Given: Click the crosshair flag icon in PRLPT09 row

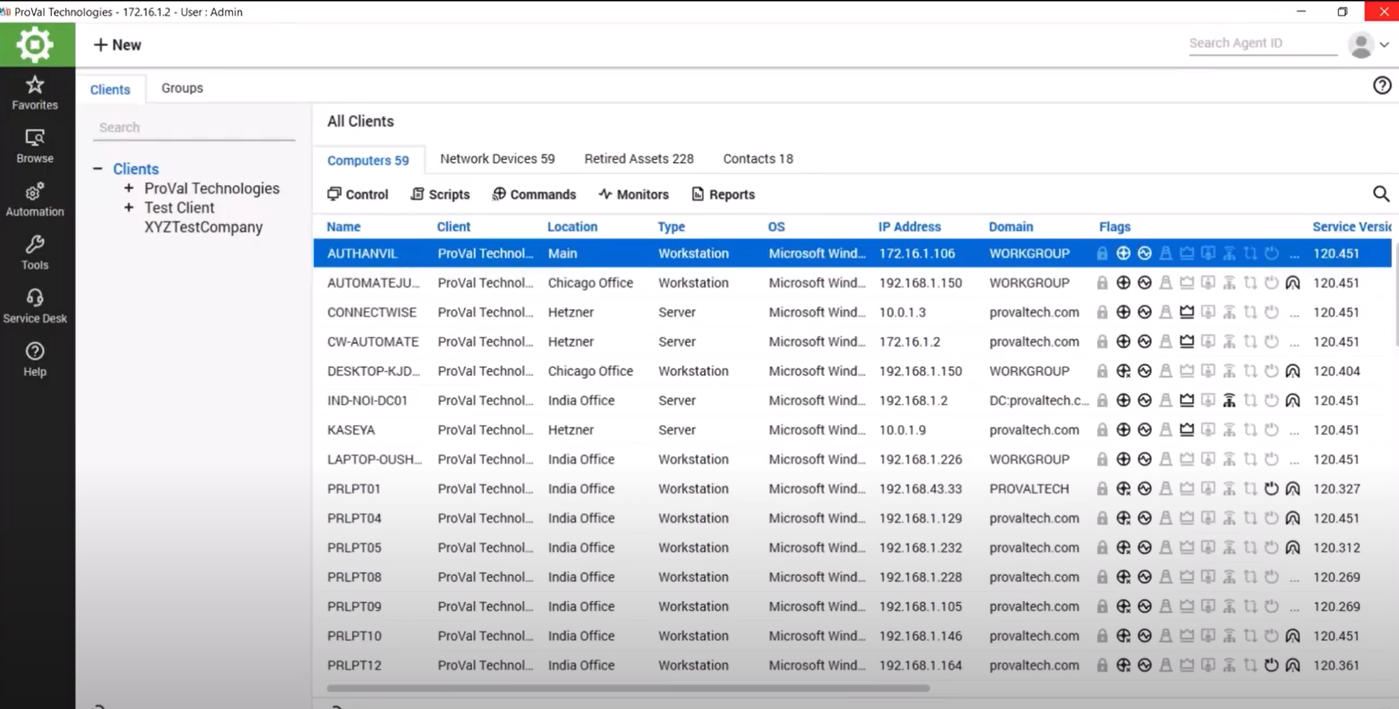Looking at the screenshot, I should click(1123, 607).
